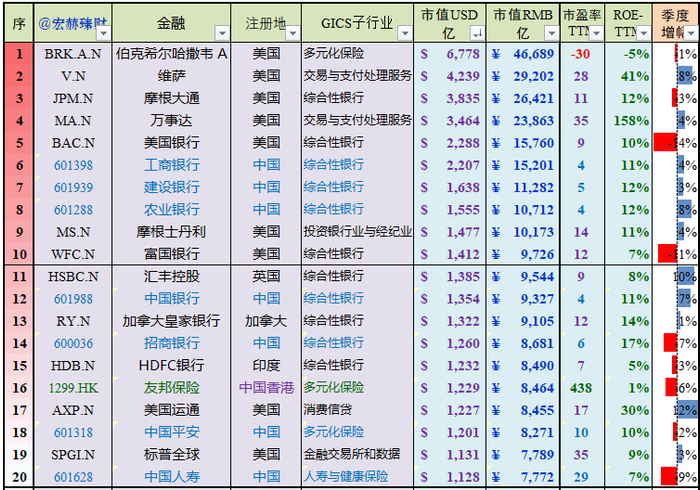The image size is (700, 490).
Task: Select ticker cell RY.N
Action: (x=73, y=321)
